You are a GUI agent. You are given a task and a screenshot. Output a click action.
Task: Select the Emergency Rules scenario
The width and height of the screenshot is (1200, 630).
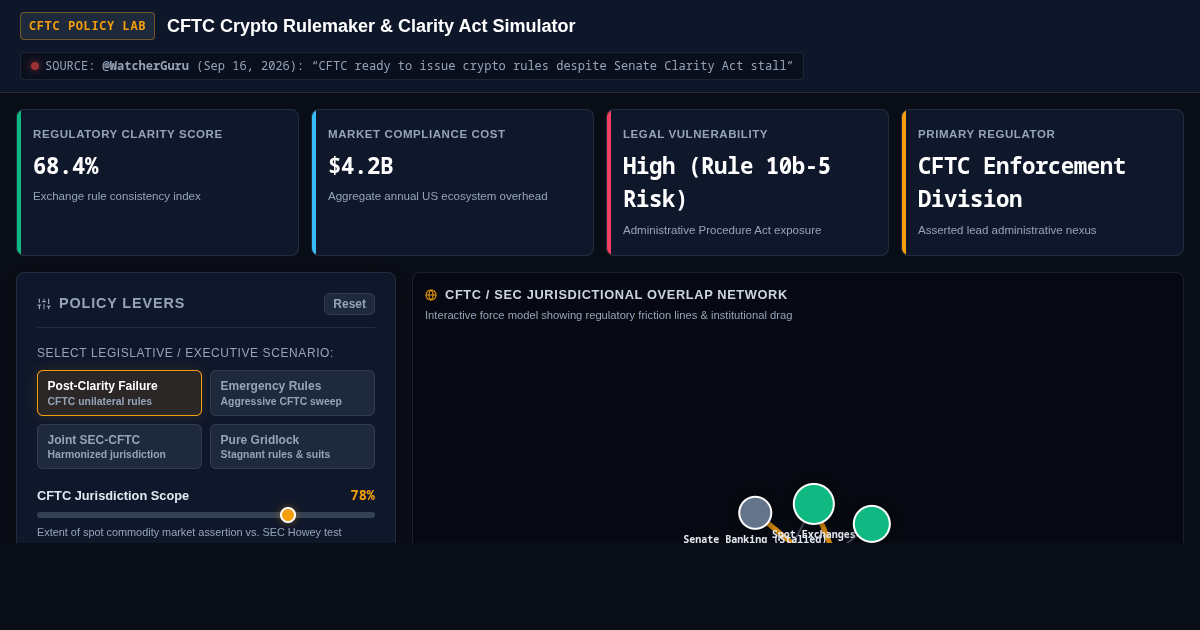click(292, 393)
